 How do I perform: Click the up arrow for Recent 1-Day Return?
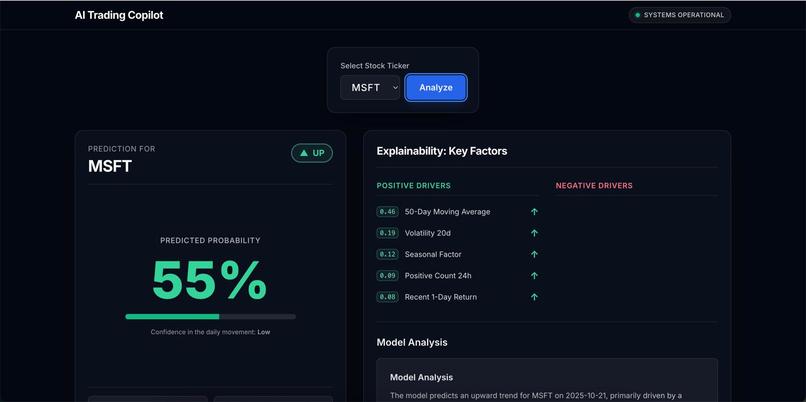[x=534, y=297]
